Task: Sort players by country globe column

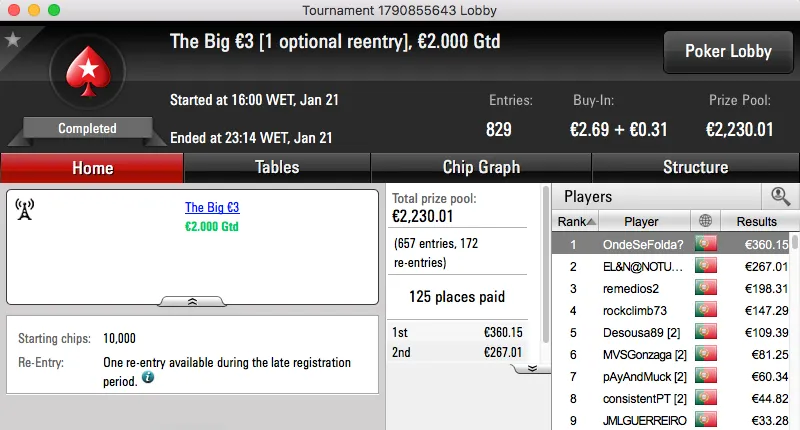Action: point(706,221)
